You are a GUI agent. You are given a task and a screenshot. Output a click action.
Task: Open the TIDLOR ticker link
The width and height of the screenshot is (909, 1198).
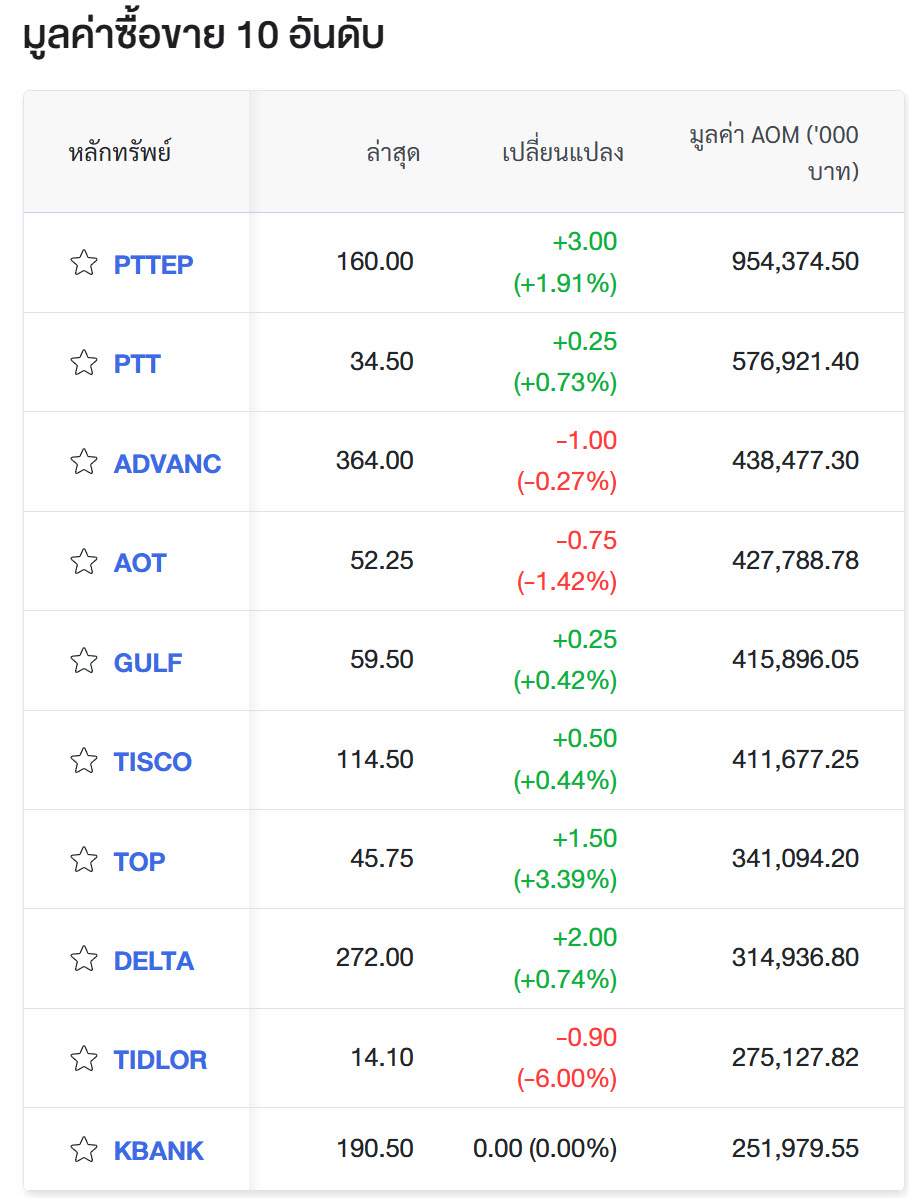point(160,1060)
